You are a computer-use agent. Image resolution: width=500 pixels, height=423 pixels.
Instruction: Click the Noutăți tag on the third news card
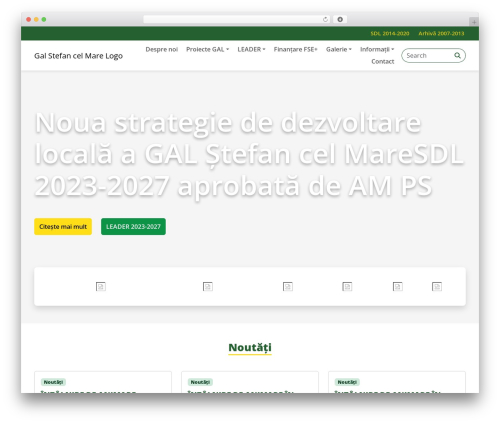coord(347,382)
